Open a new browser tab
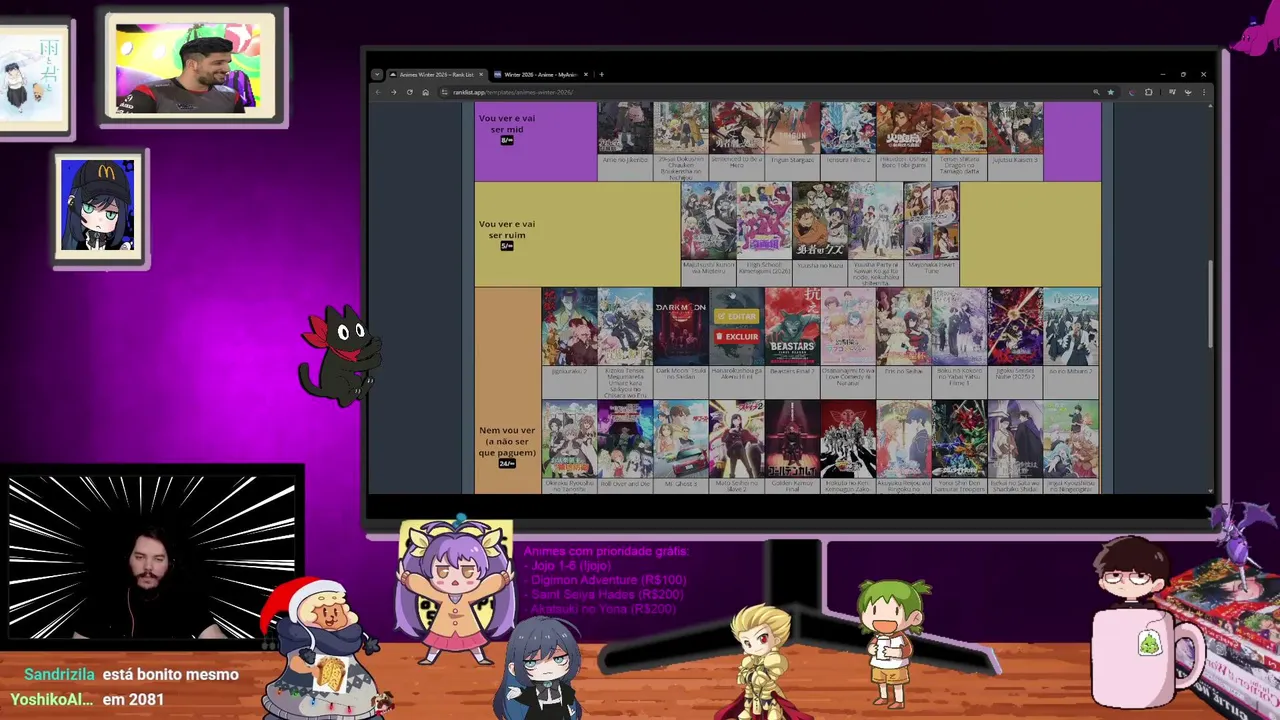1280x720 pixels. (601, 74)
